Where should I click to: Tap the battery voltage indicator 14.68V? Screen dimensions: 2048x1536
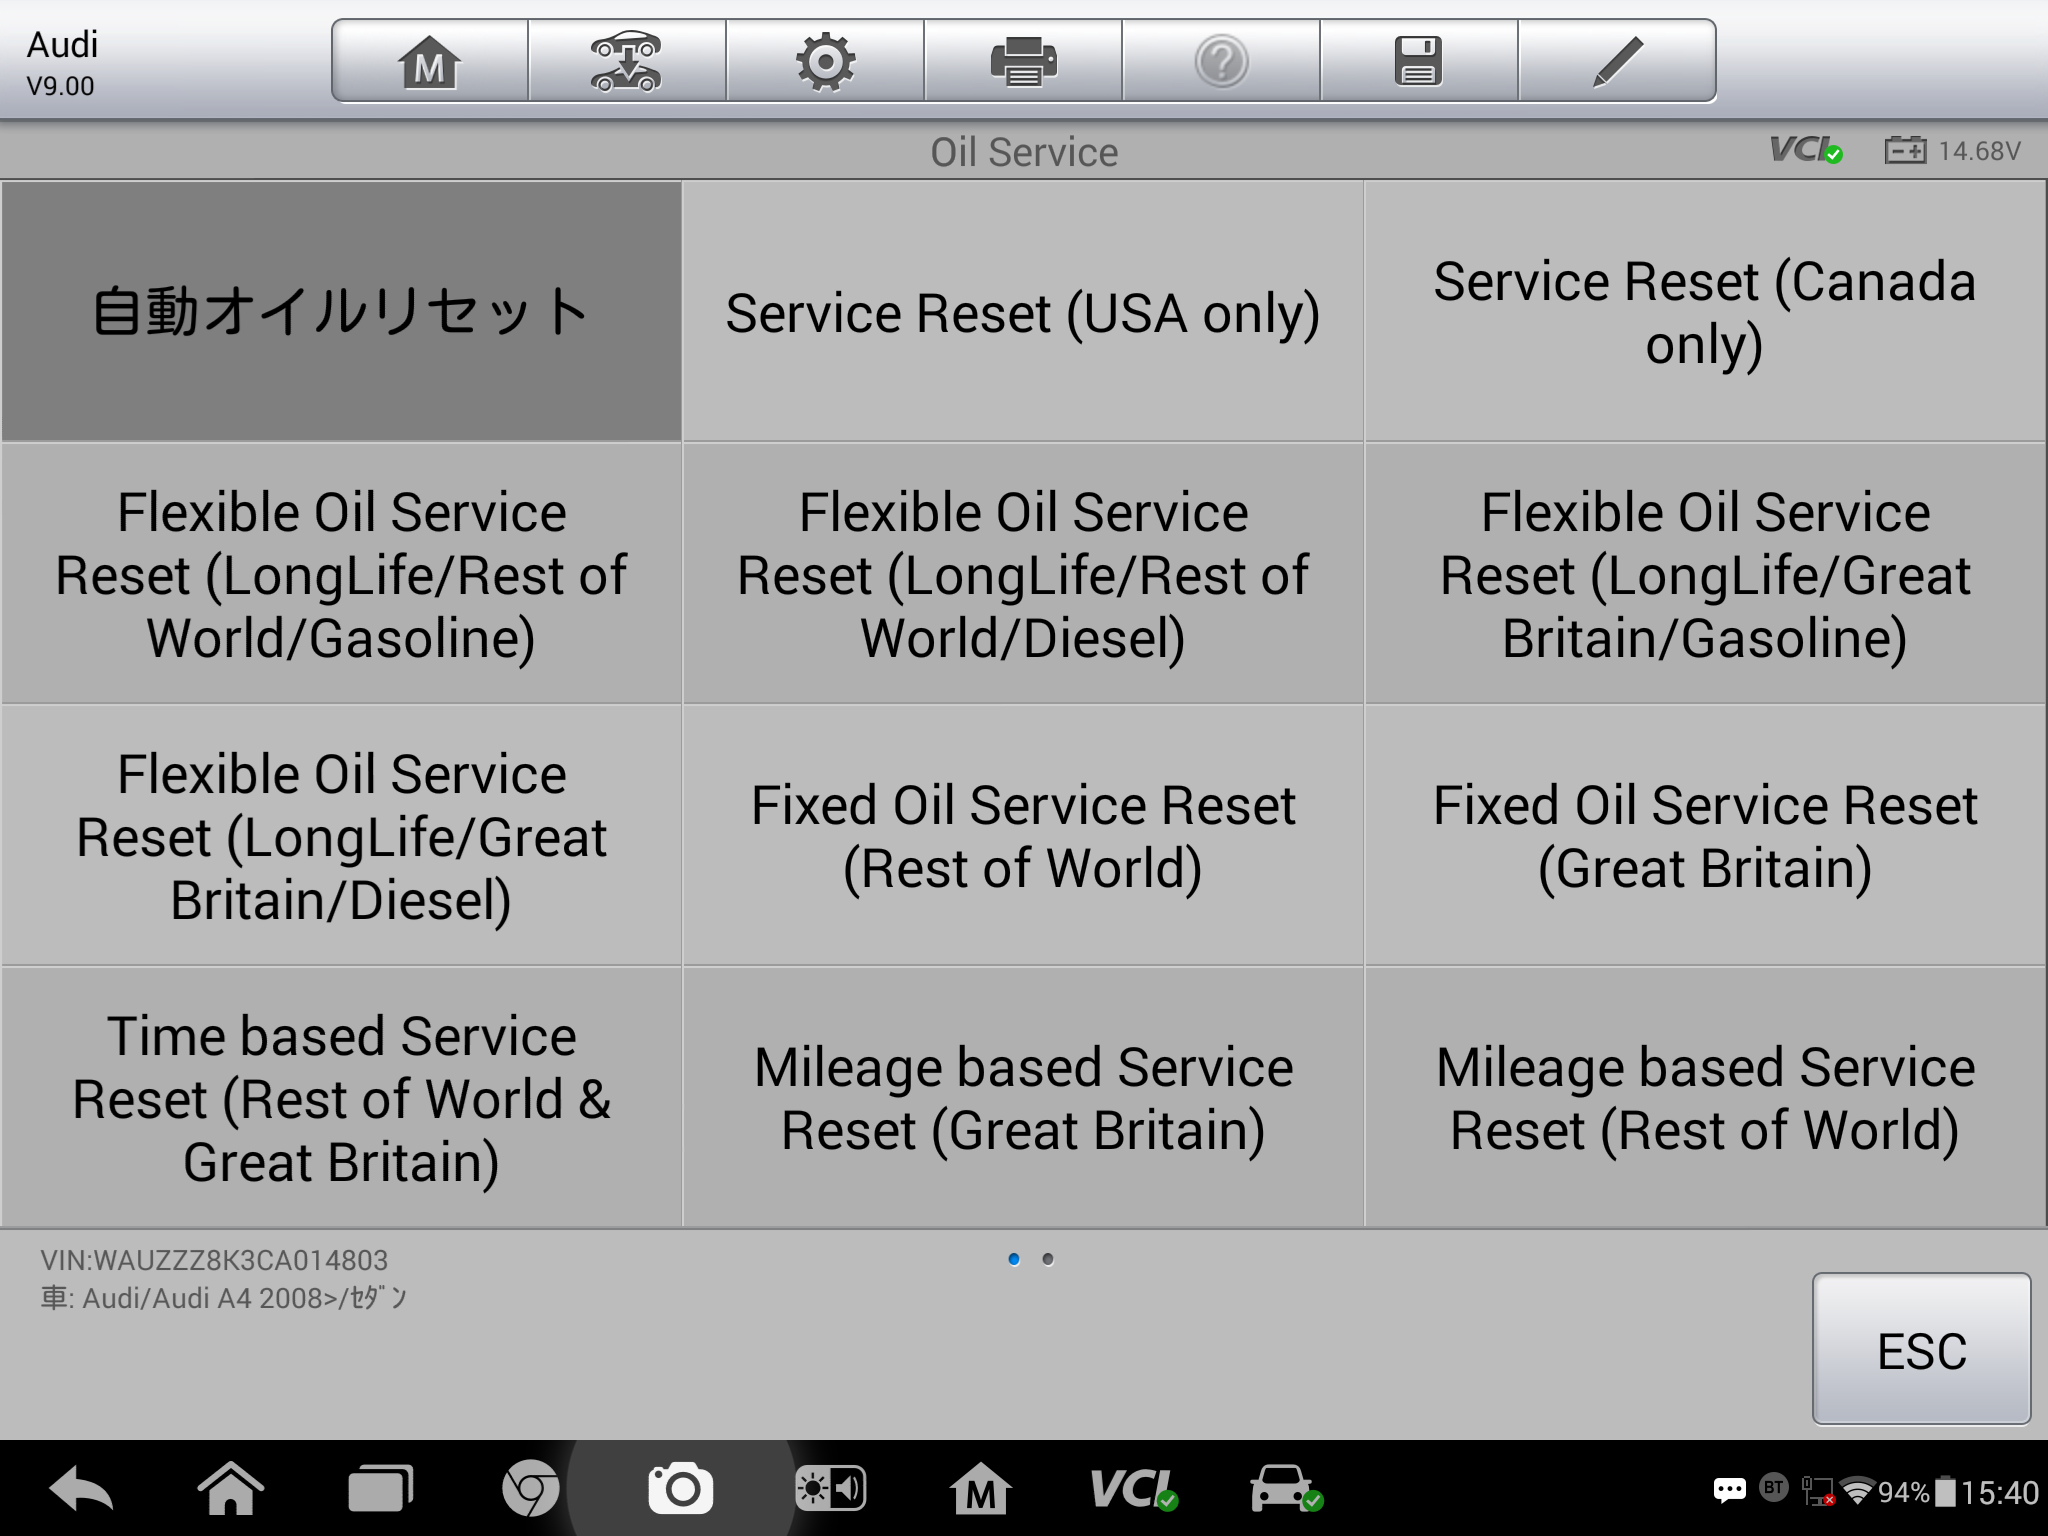[x=1953, y=151]
